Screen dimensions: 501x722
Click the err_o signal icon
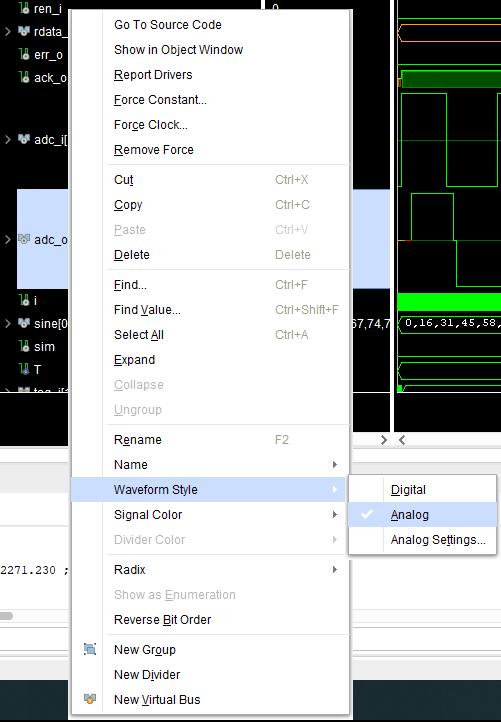click(24, 54)
